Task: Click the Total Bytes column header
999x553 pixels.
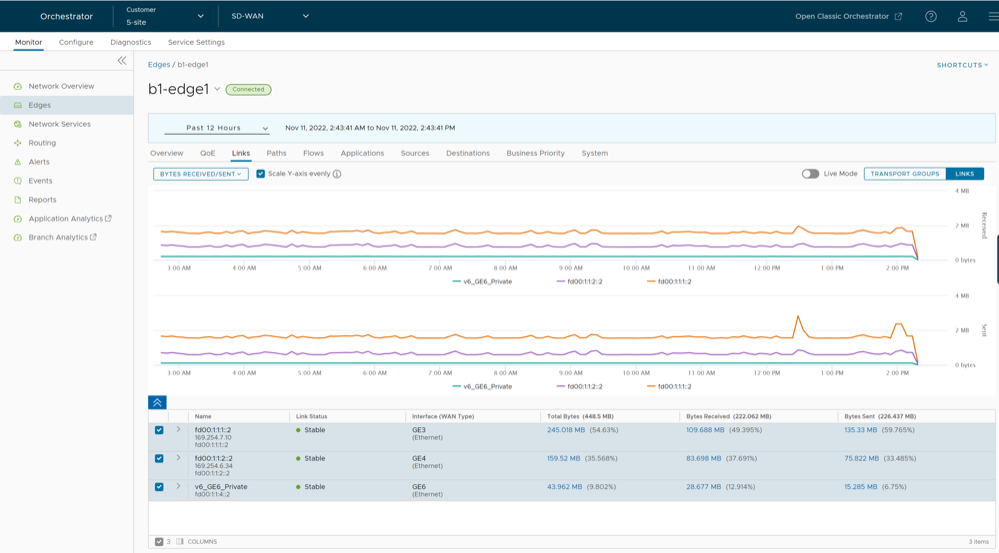Action: pyautogui.click(x=580, y=416)
